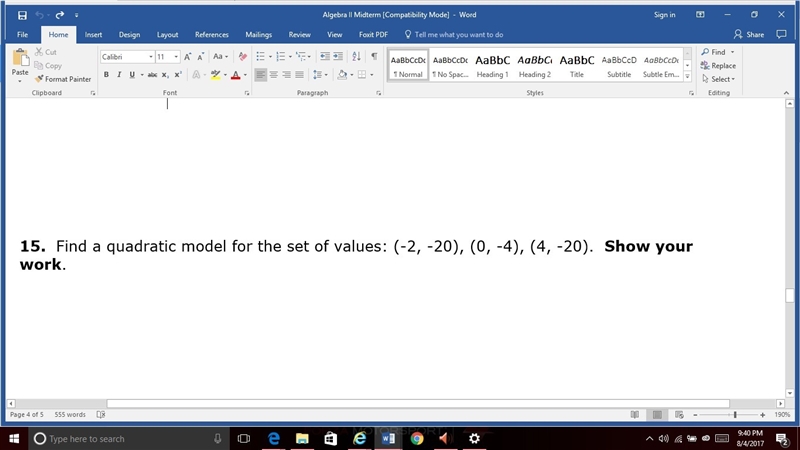800x450 pixels.
Task: Apply the Heading 1 style
Action: click(x=492, y=65)
